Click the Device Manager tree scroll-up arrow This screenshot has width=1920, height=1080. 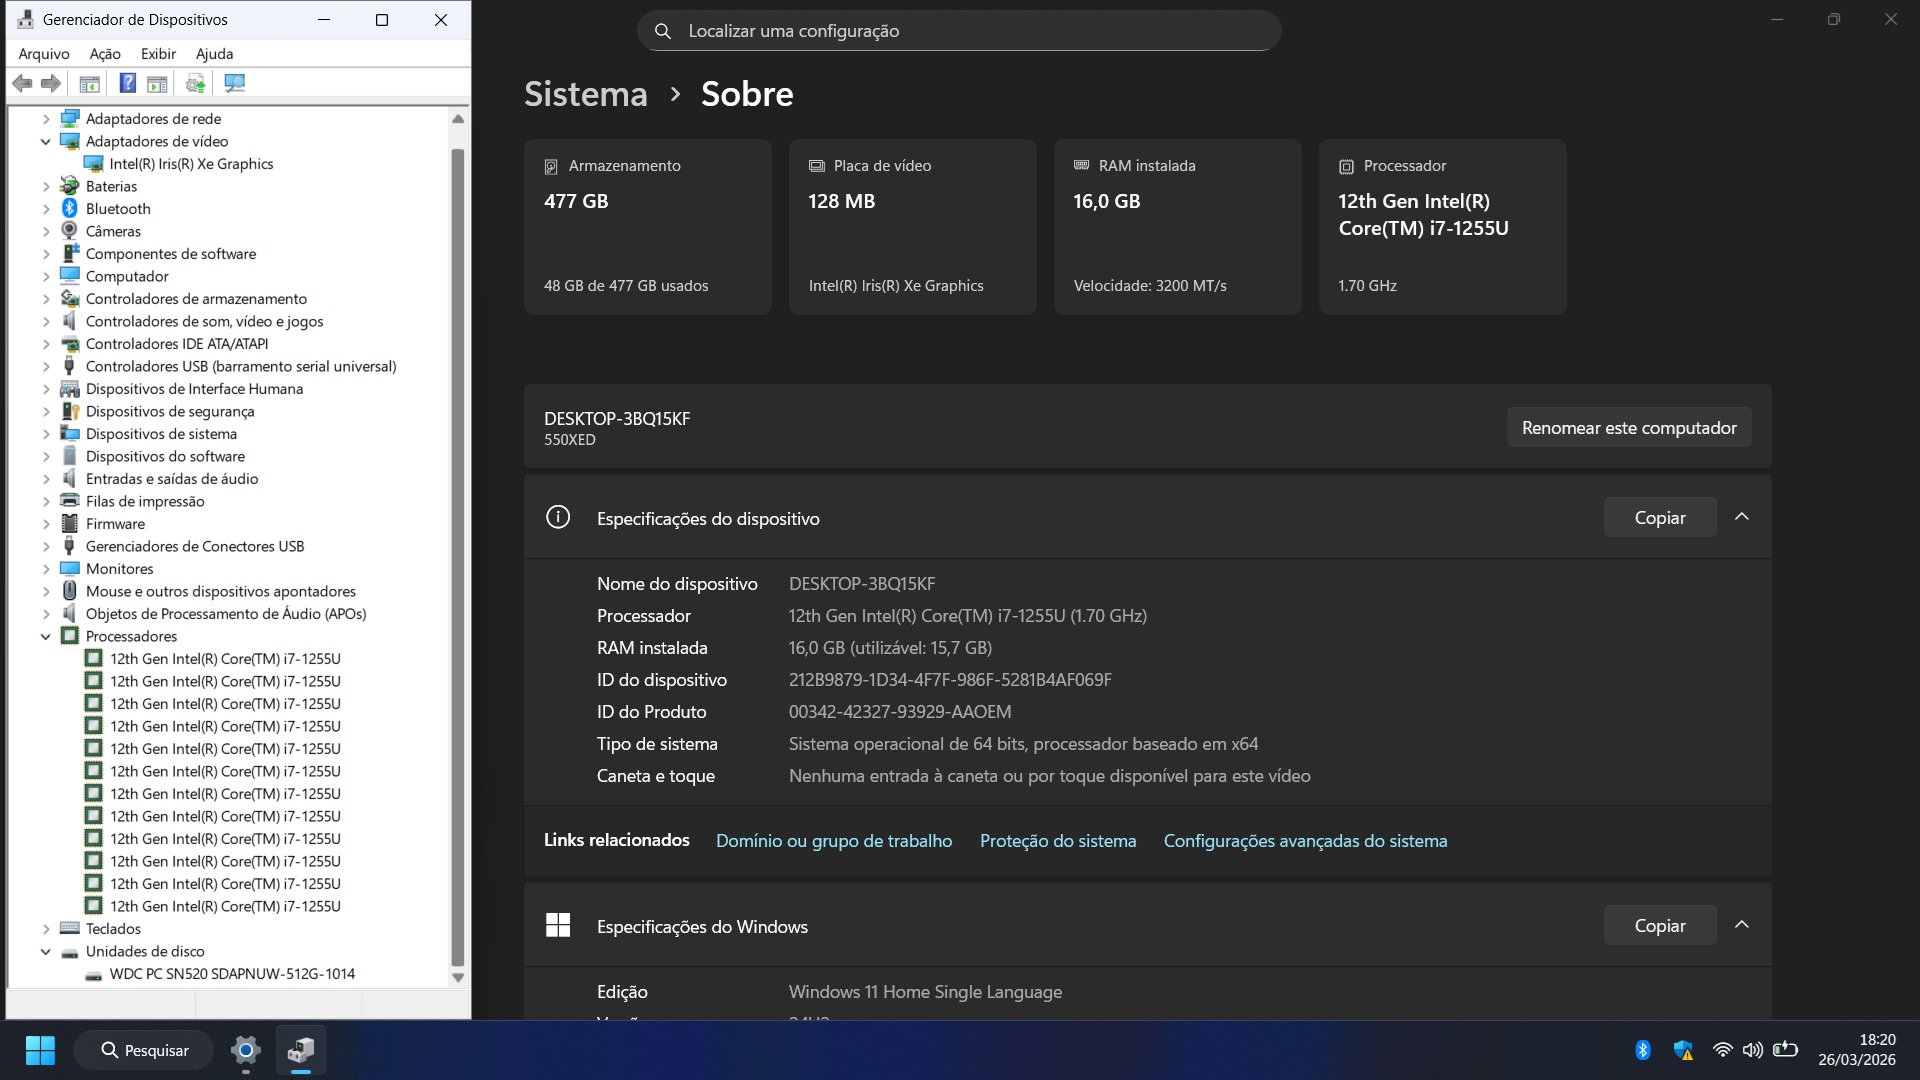click(458, 119)
